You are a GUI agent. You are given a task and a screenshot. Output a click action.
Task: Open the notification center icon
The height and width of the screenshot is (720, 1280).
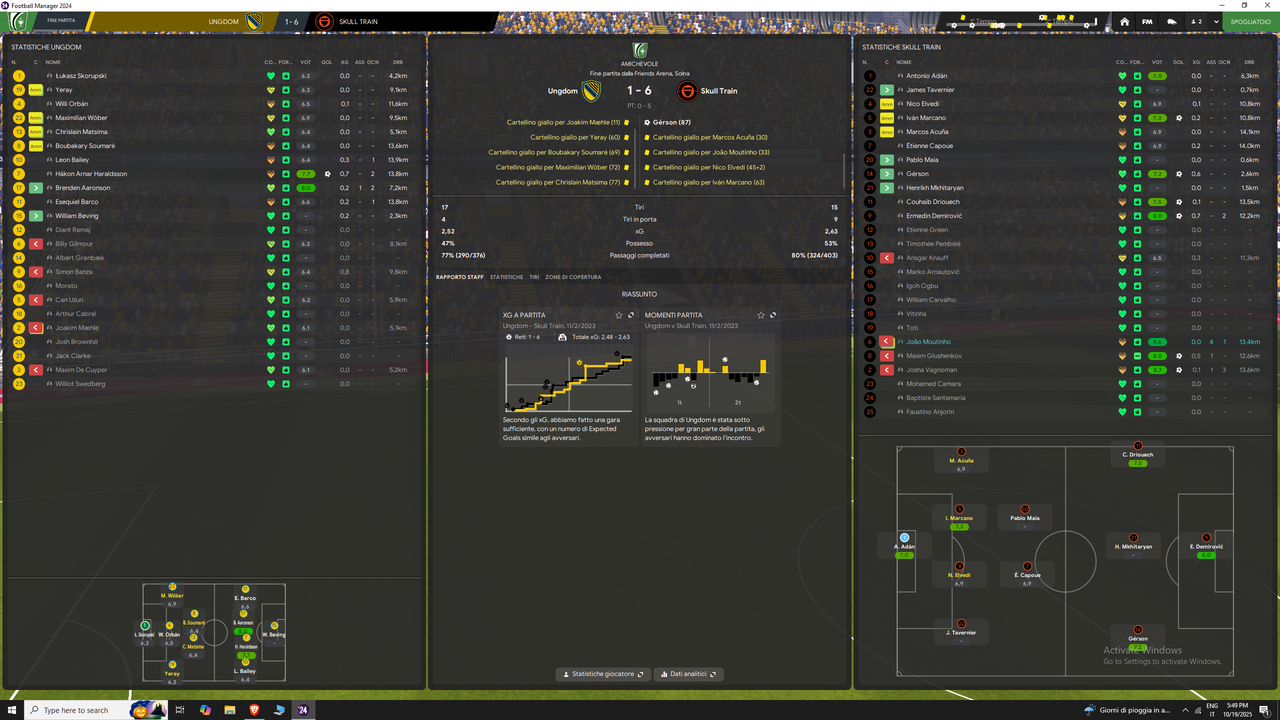pyautogui.click(x=1265, y=710)
